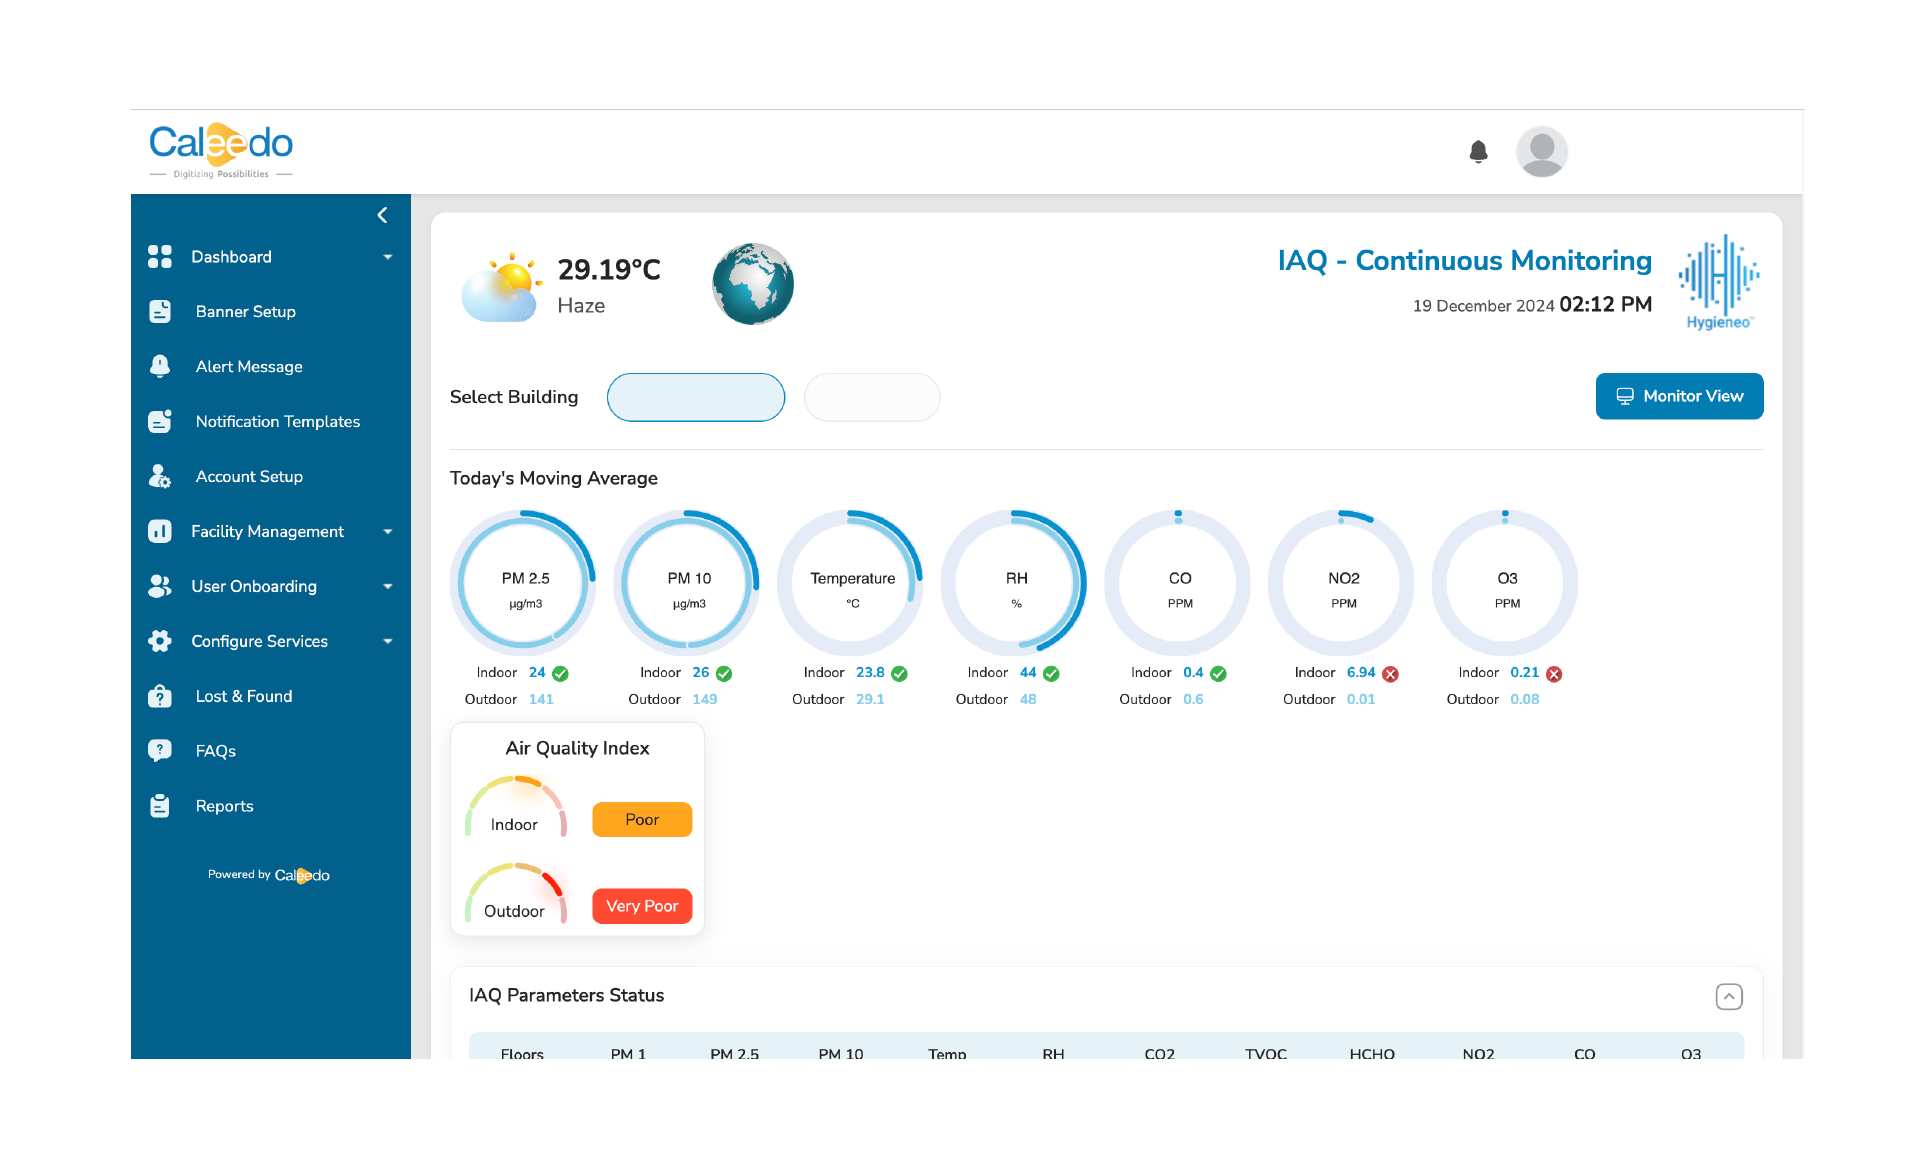The height and width of the screenshot is (1159, 1905).
Task: Click the Configure Services gear icon
Action: 160,642
